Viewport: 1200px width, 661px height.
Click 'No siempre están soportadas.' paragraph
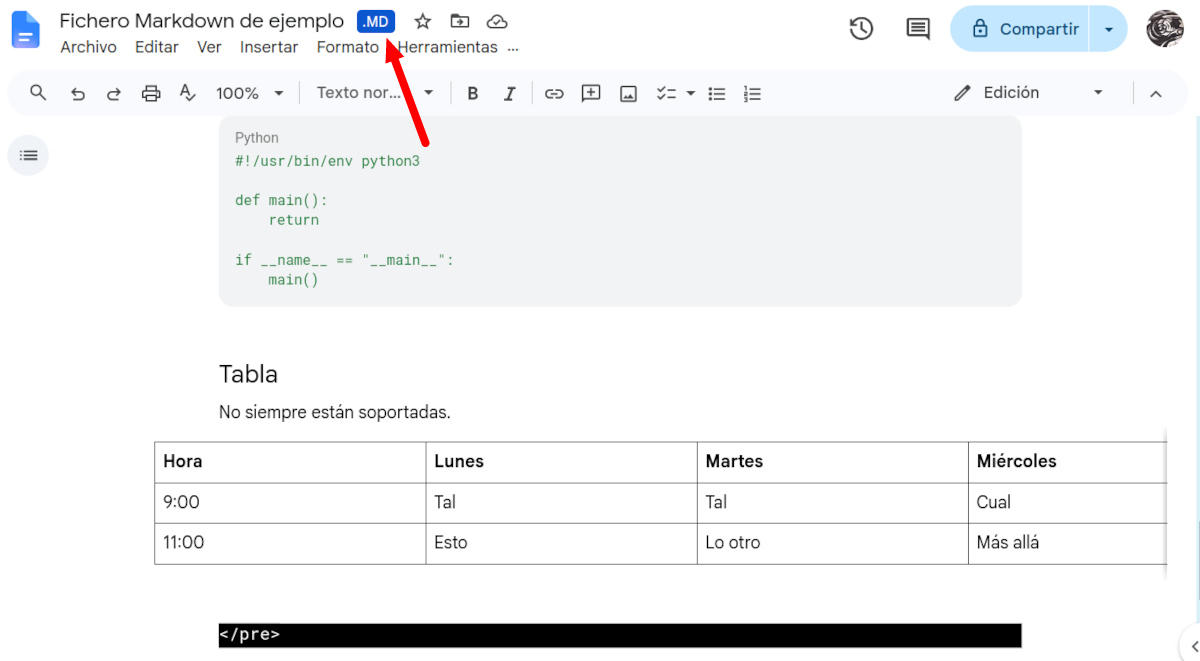pos(335,412)
